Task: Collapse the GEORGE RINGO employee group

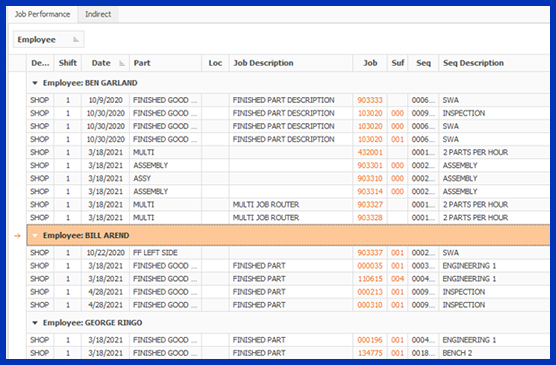Action: click(35, 323)
